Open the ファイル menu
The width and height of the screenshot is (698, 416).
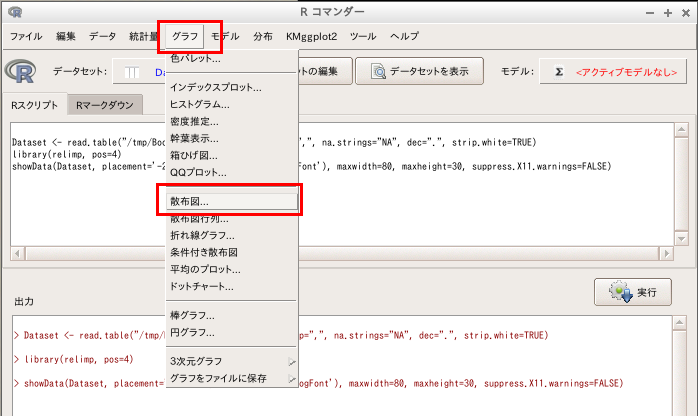tap(26, 36)
